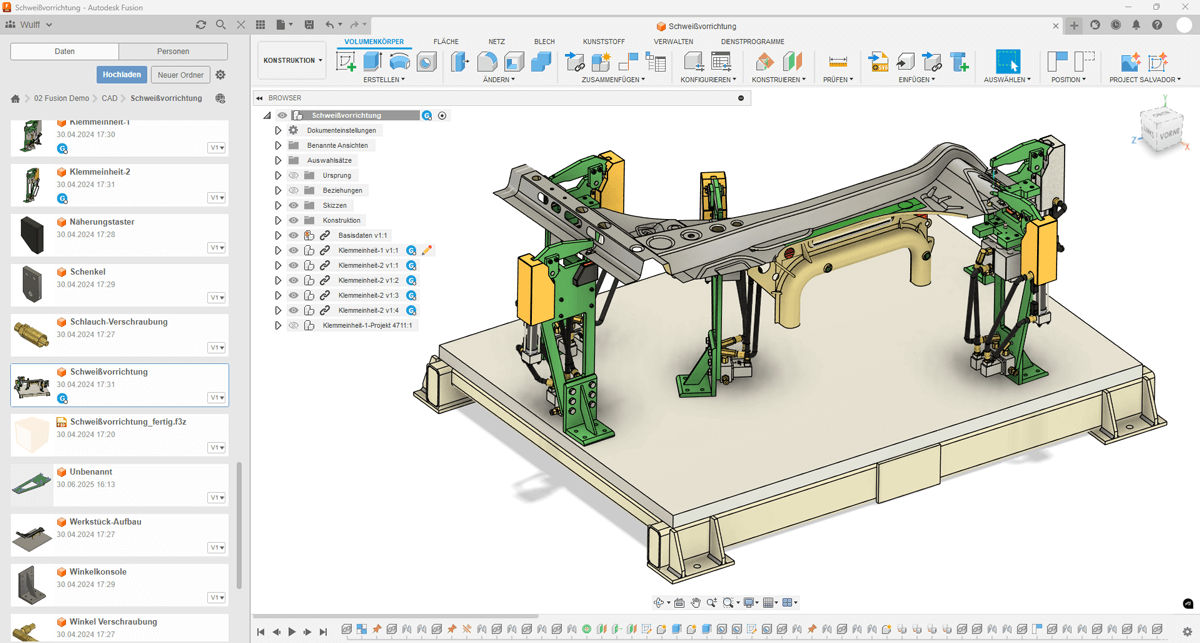
Task: Select the Create Sketch tool
Action: 344,61
